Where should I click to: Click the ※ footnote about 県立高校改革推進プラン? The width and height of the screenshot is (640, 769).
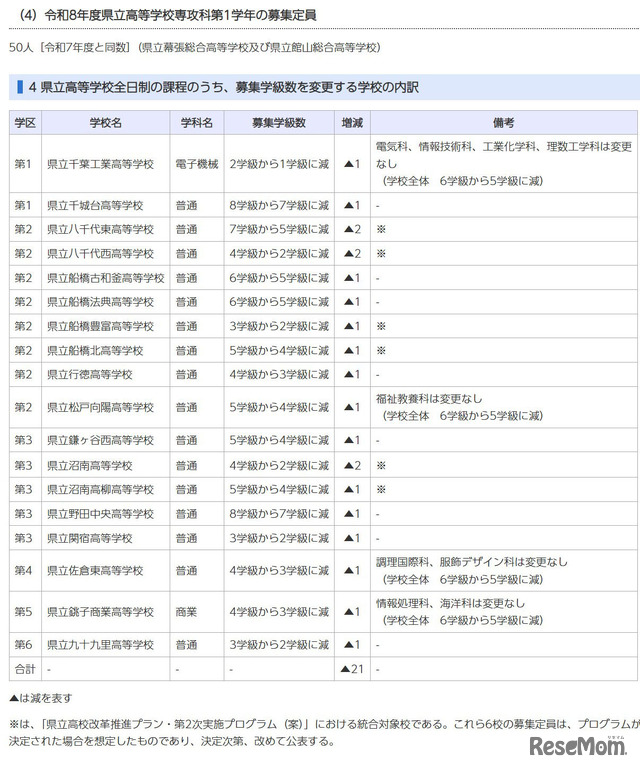(x=324, y=732)
